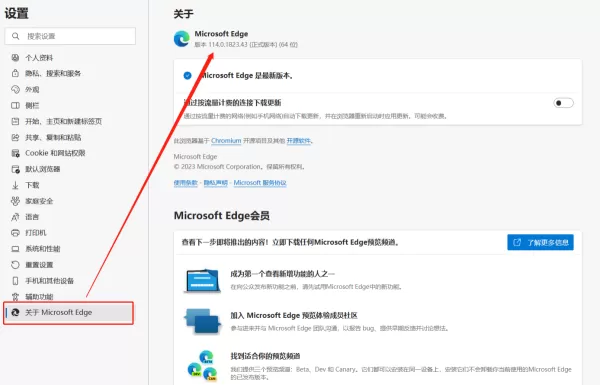Click the 辅助功能 accessibility icon

15,297
